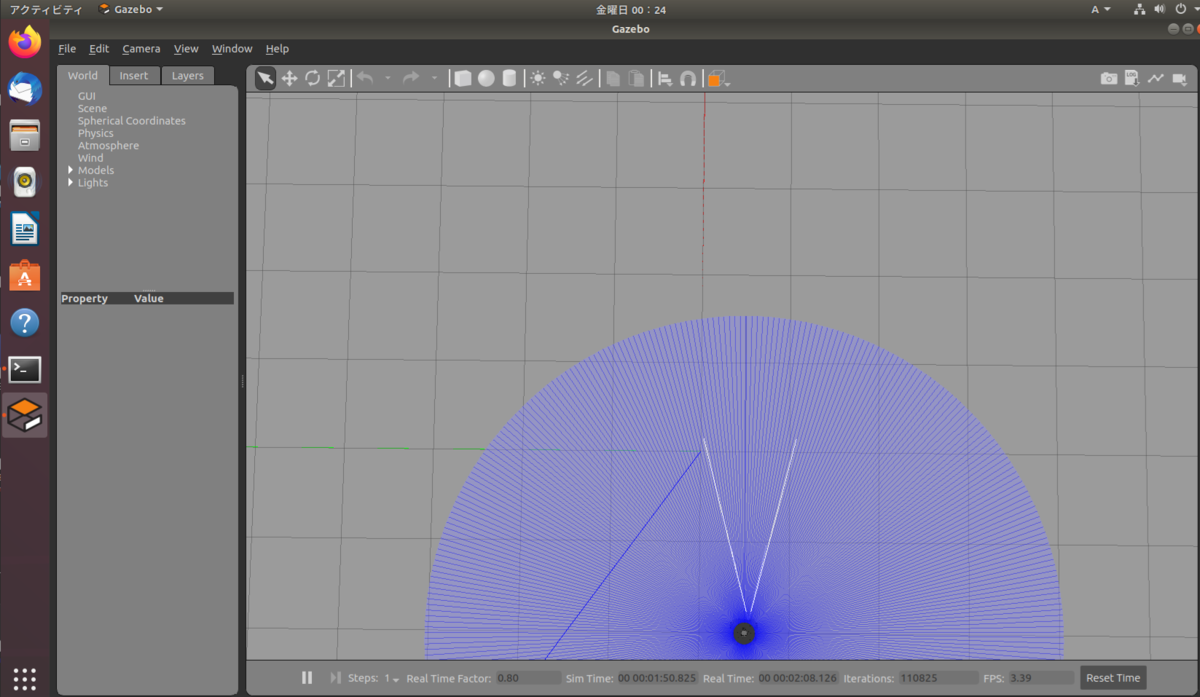Open LibreOffice Writer from the dock
Viewport: 1200px width, 697px height.
coord(25,229)
